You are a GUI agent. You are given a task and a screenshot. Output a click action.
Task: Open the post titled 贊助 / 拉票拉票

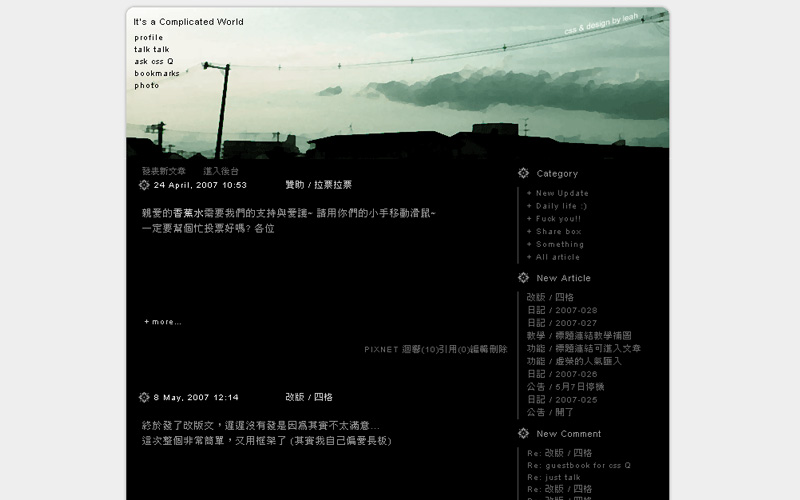pos(318,185)
